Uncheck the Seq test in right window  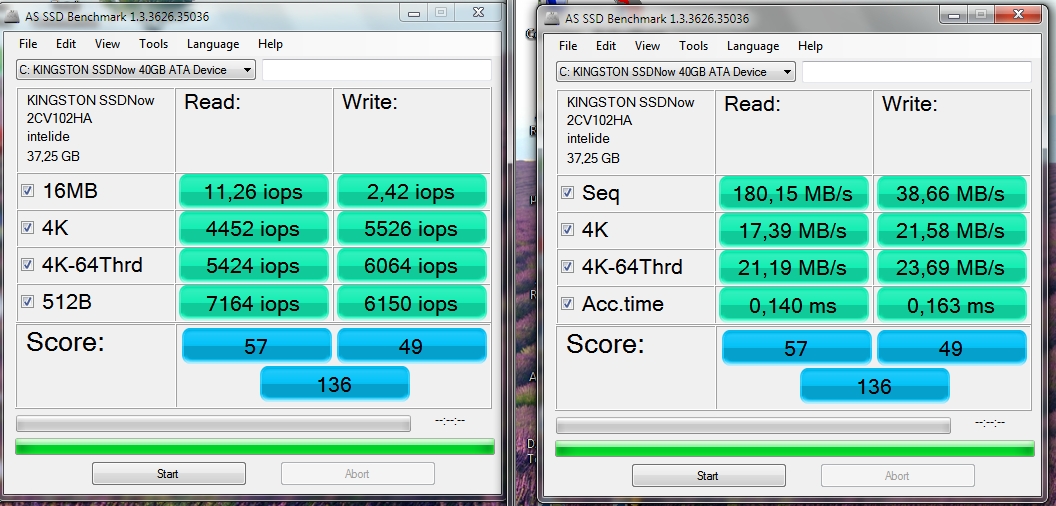(x=567, y=193)
